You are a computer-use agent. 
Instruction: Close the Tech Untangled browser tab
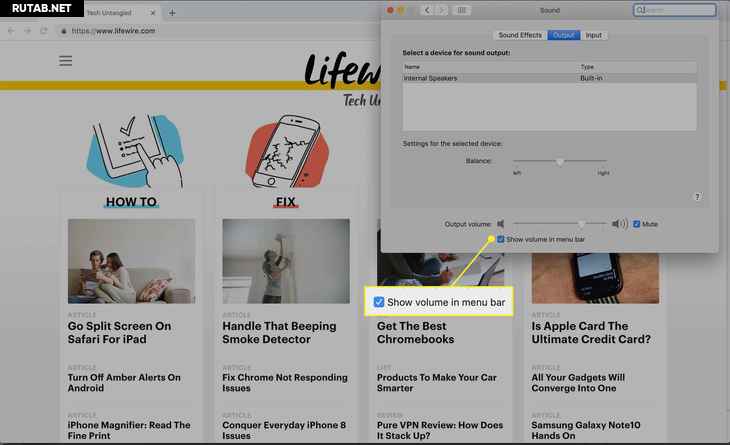(x=153, y=13)
